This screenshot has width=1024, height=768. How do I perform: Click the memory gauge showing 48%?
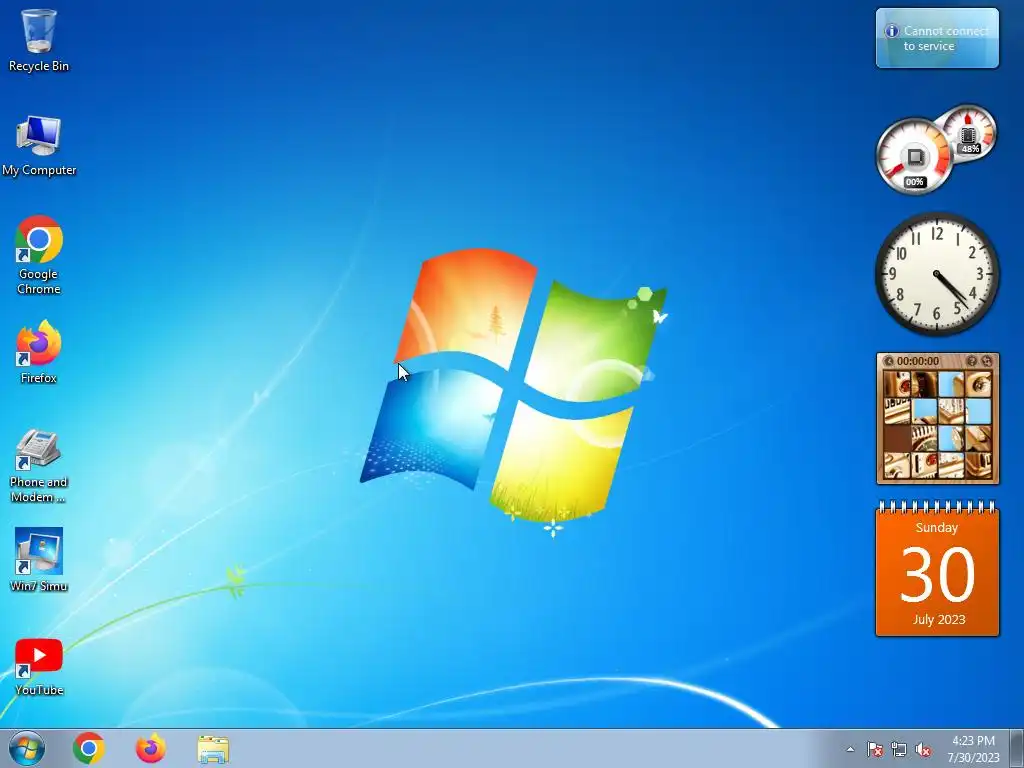pos(969,135)
